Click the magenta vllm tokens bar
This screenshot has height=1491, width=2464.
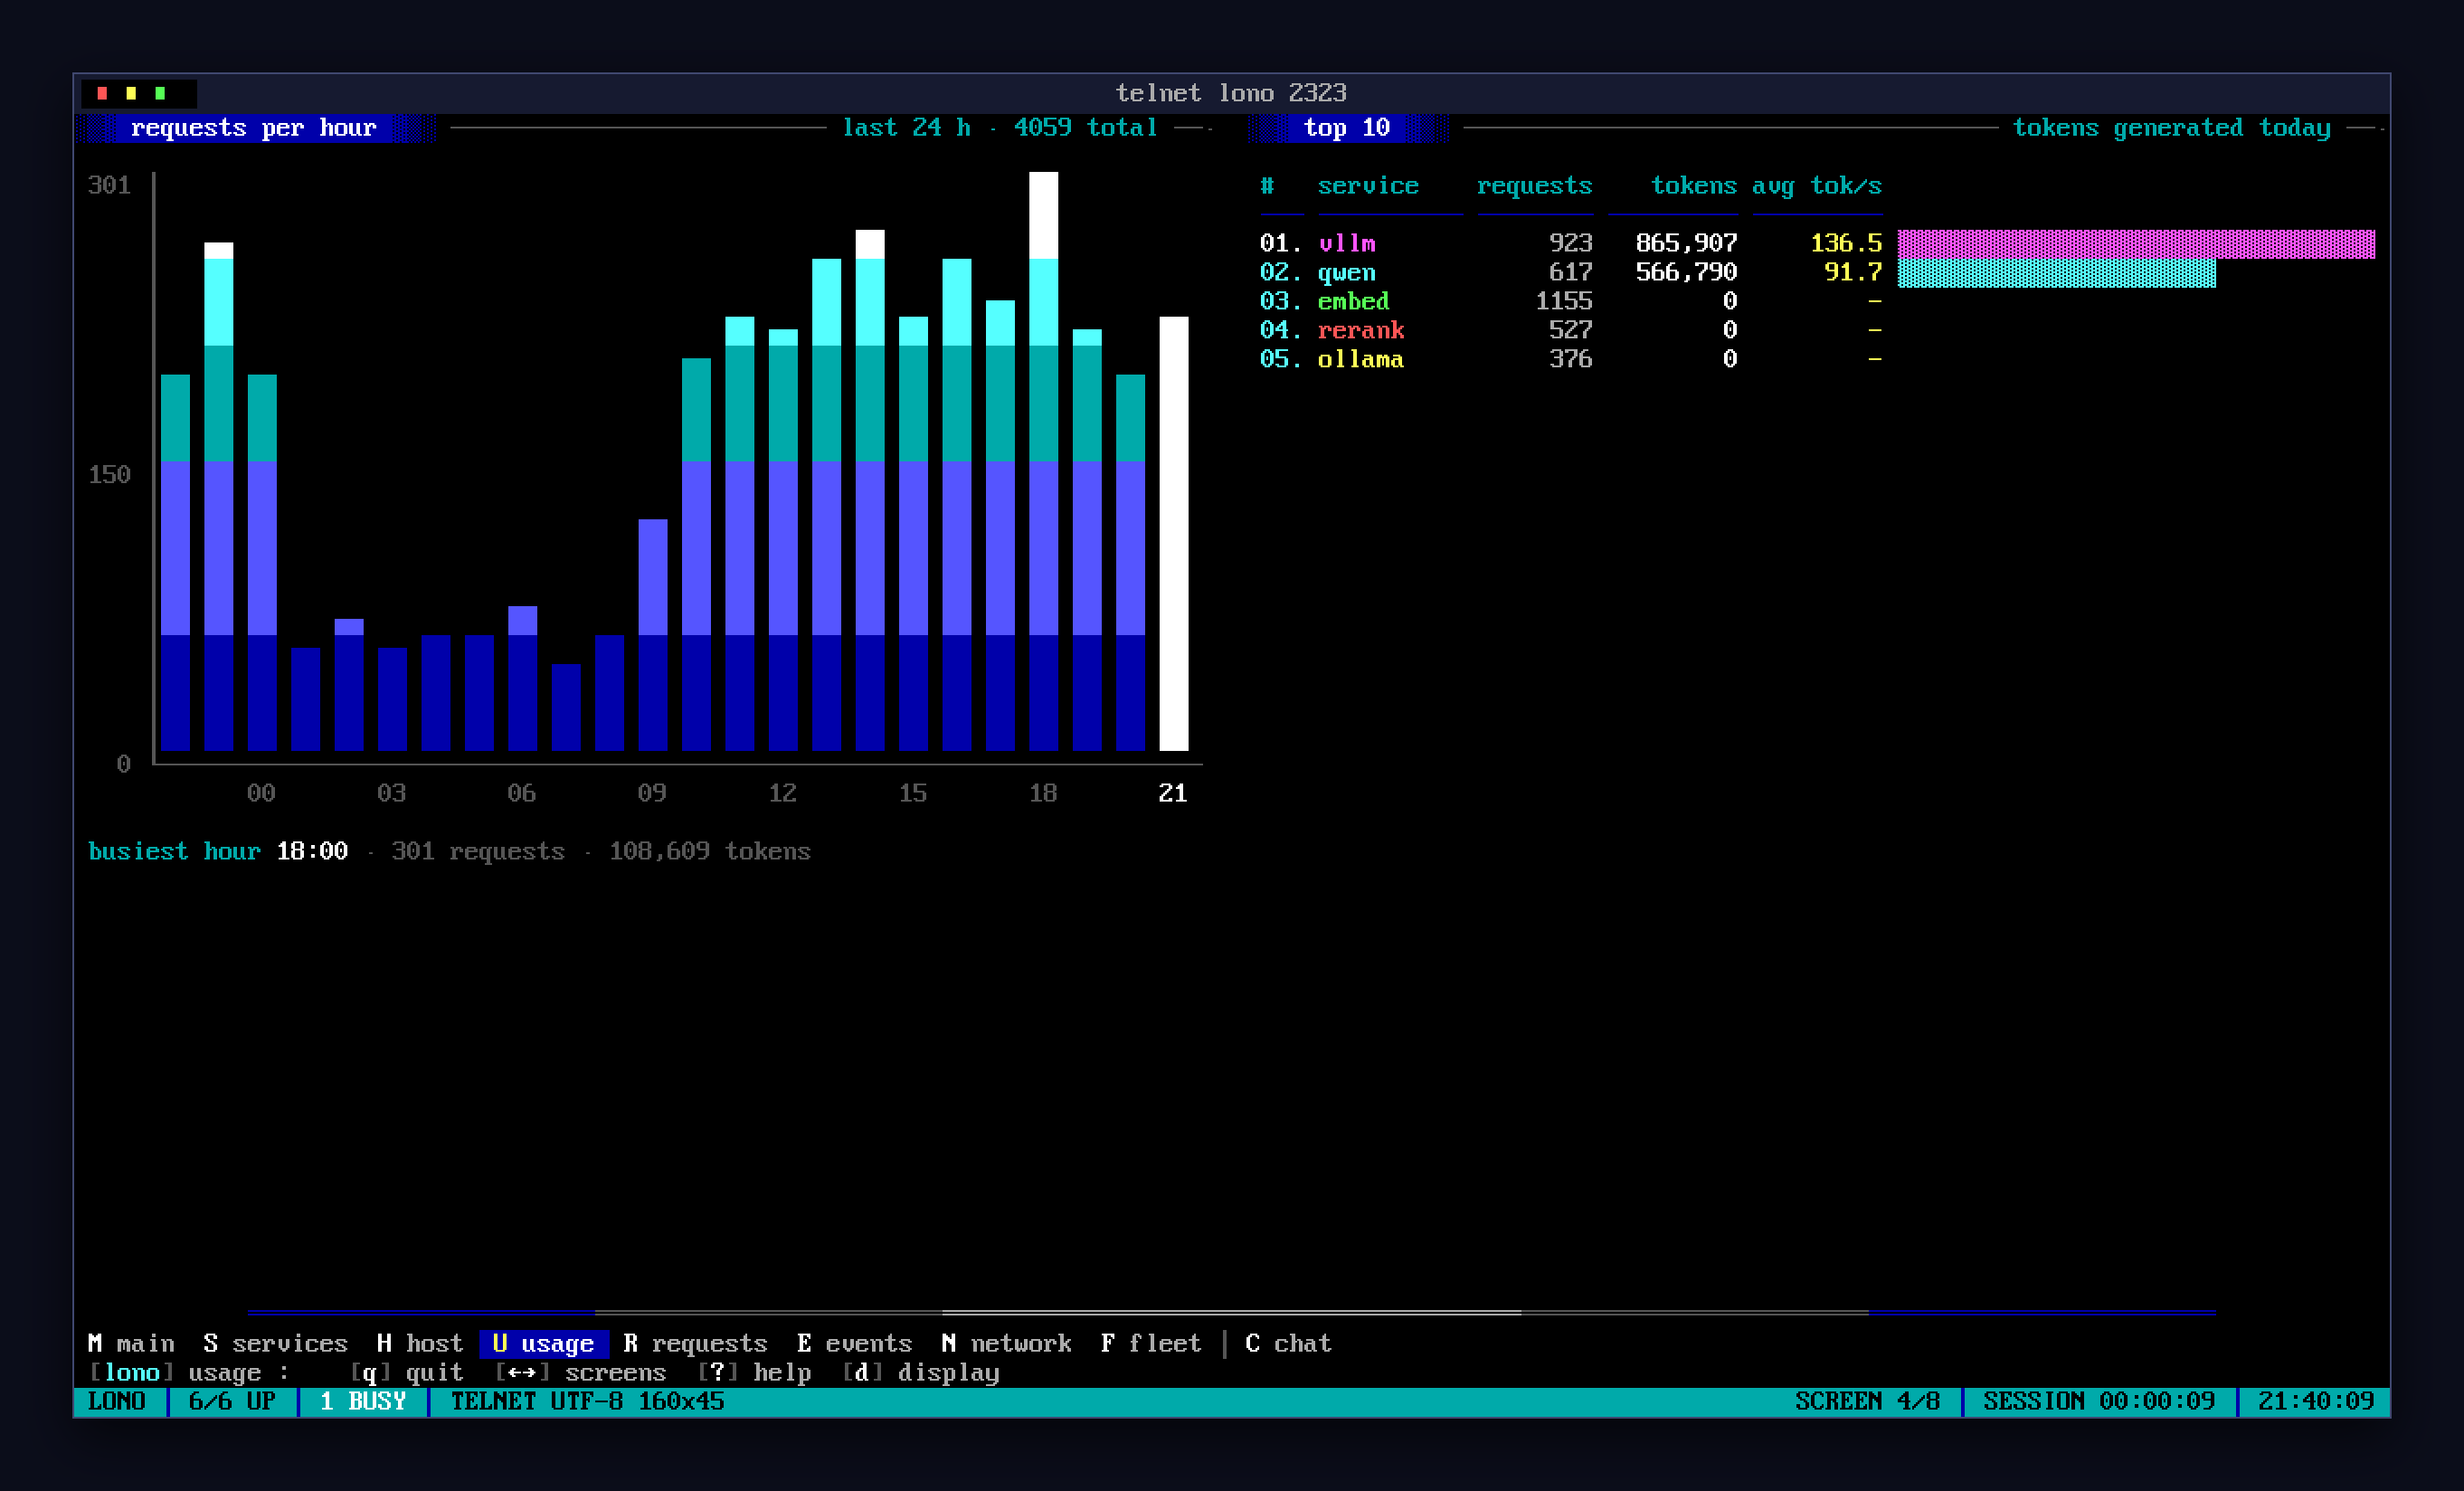(2136, 243)
